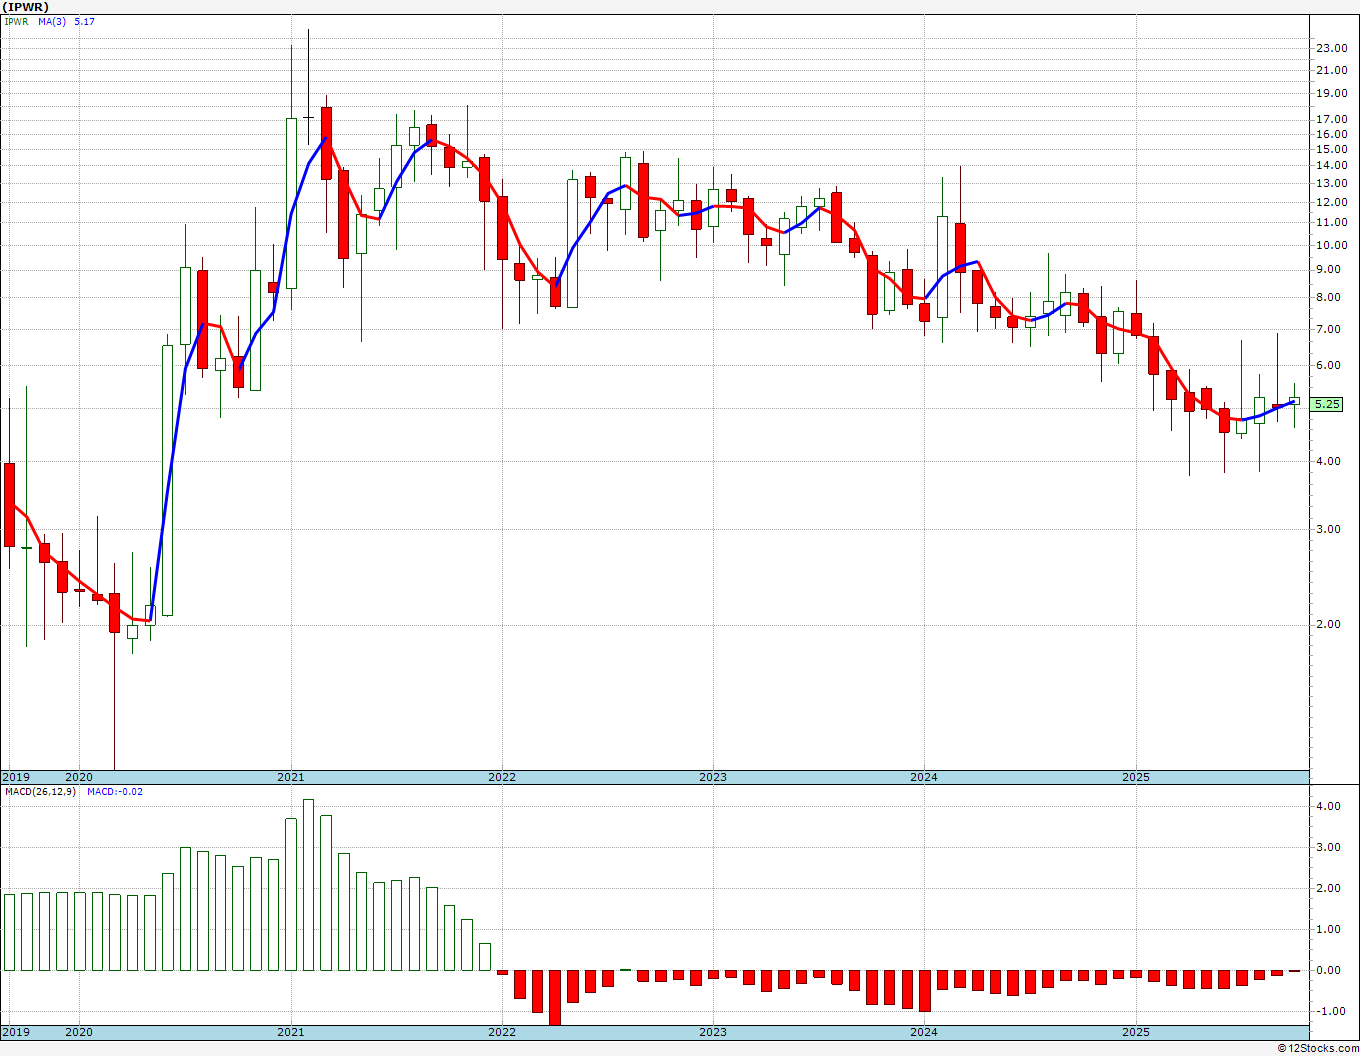Click 2023 on the price chart timeline
The image size is (1360, 1056).
713,777
